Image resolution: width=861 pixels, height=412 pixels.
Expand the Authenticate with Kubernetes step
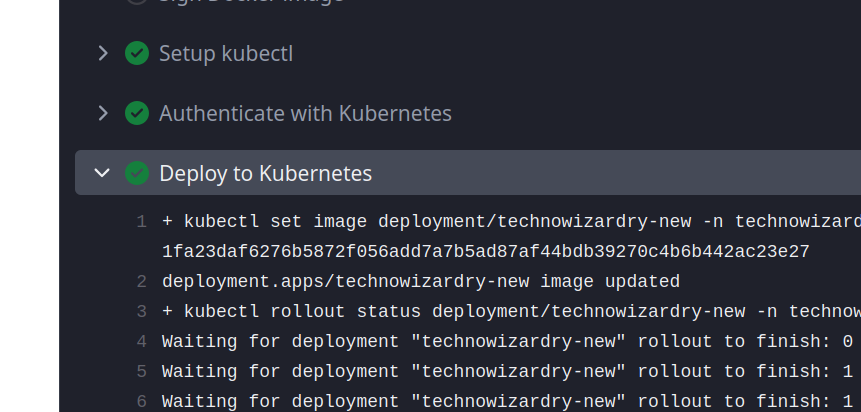[x=103, y=113]
